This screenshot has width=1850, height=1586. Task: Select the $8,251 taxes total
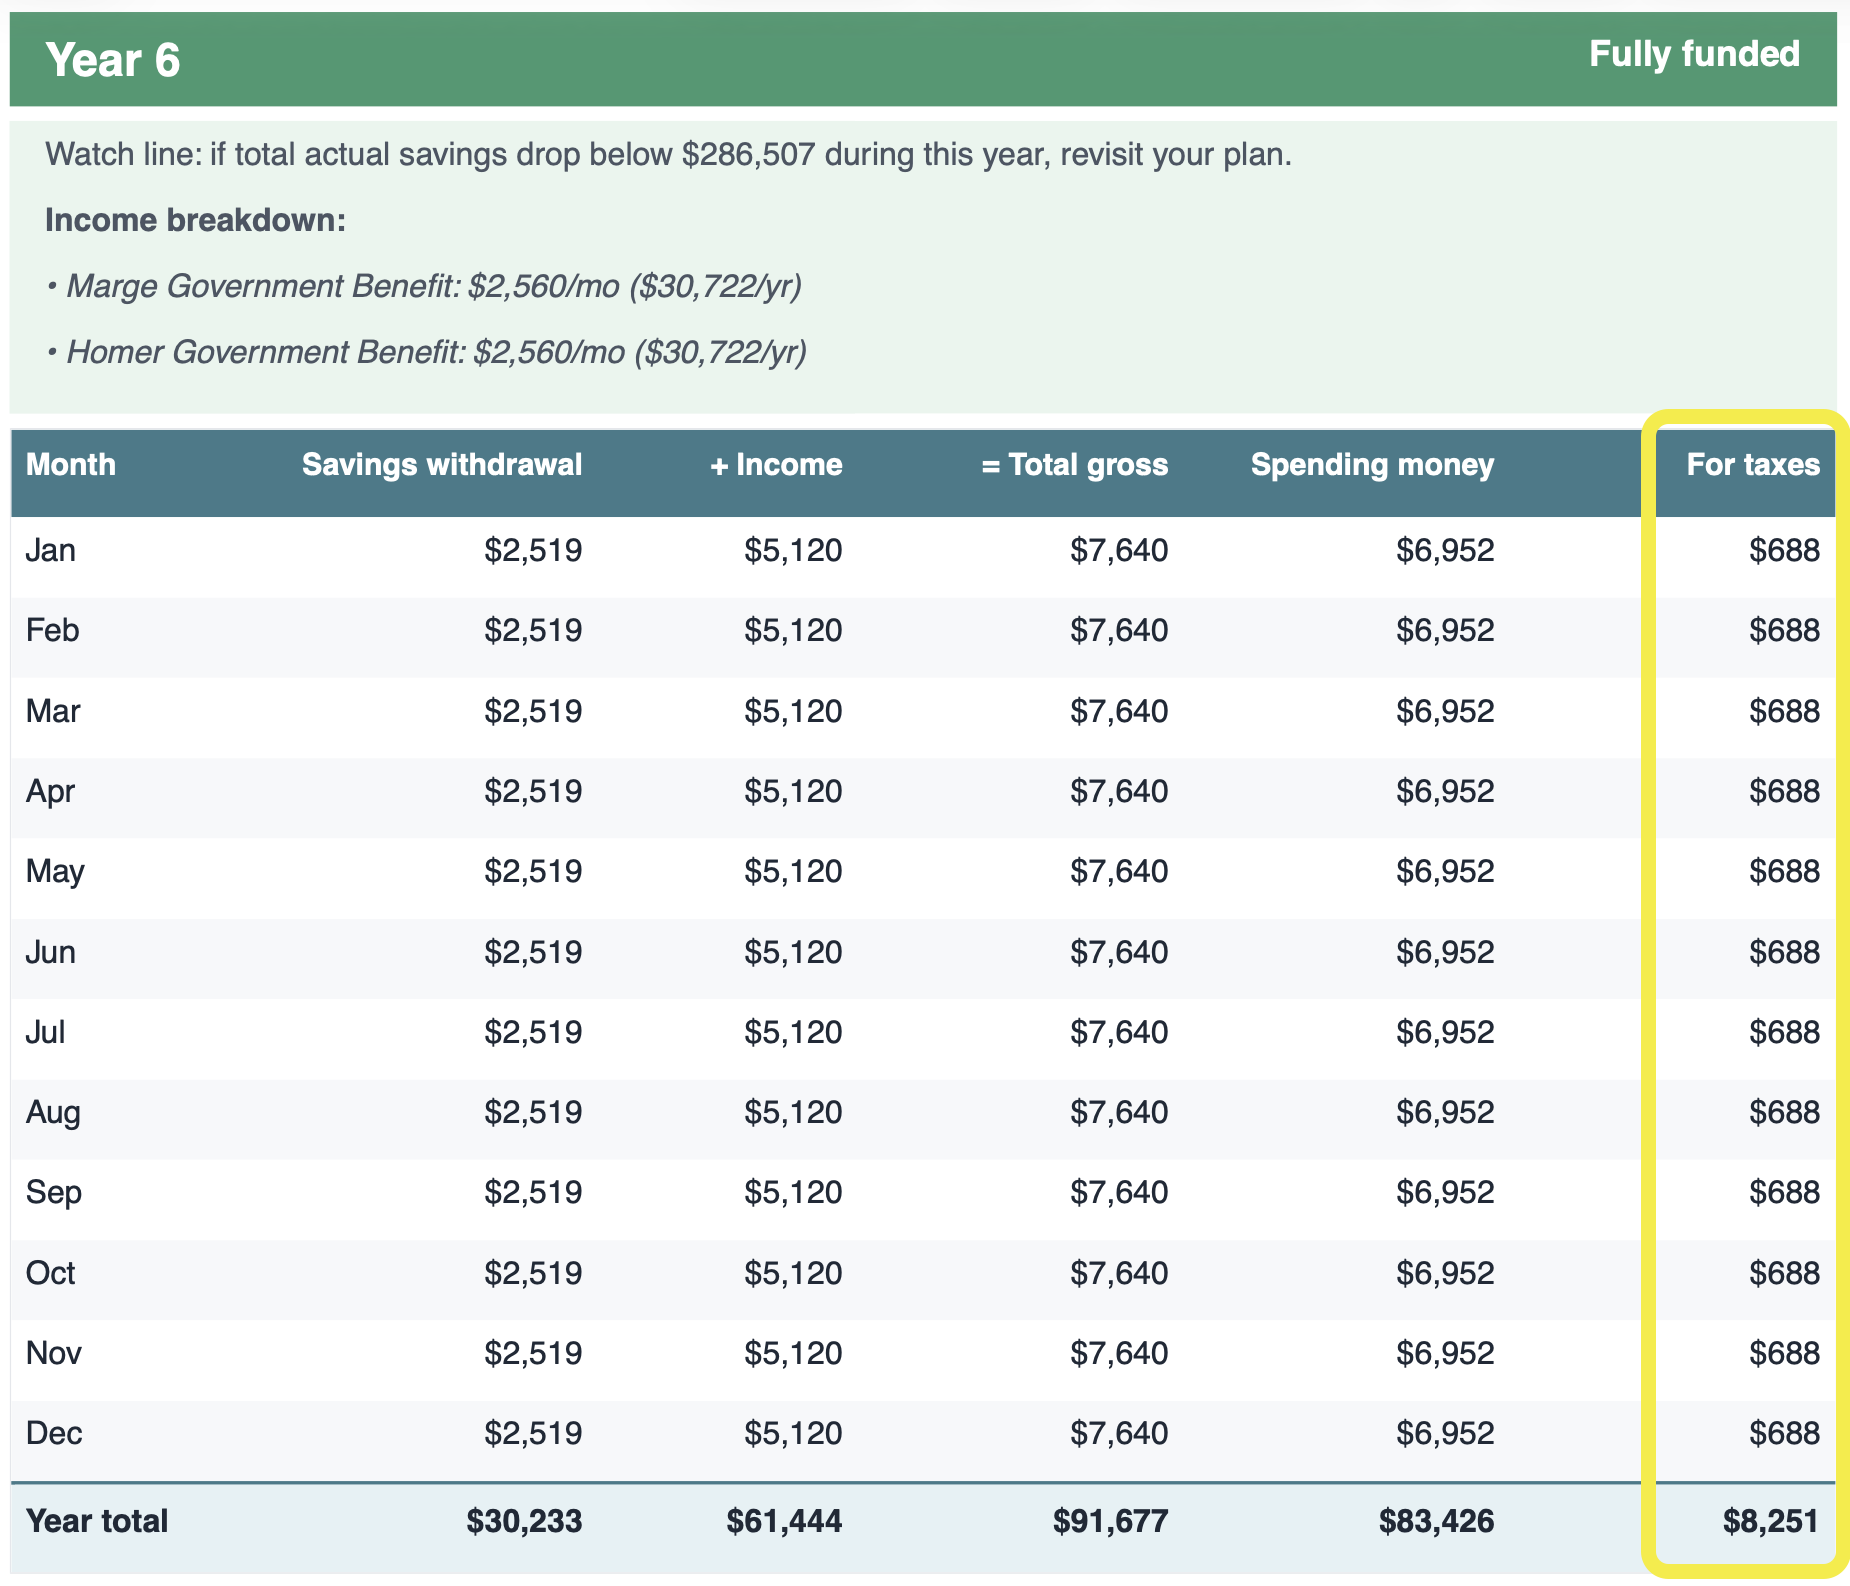(1771, 1522)
